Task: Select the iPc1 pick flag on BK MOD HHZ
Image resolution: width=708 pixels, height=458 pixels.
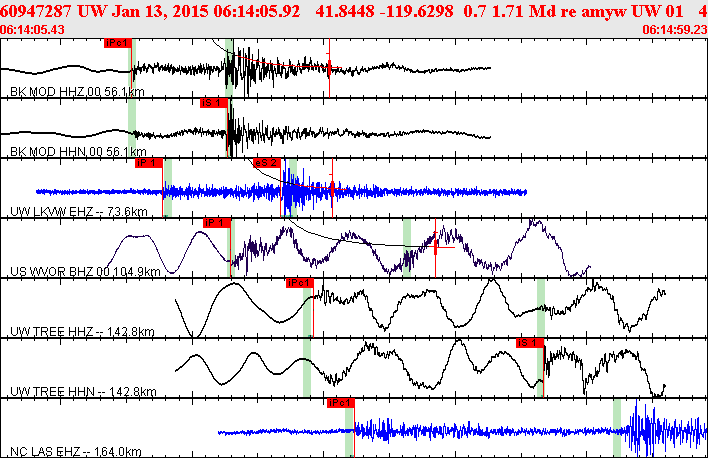Action: (118, 43)
